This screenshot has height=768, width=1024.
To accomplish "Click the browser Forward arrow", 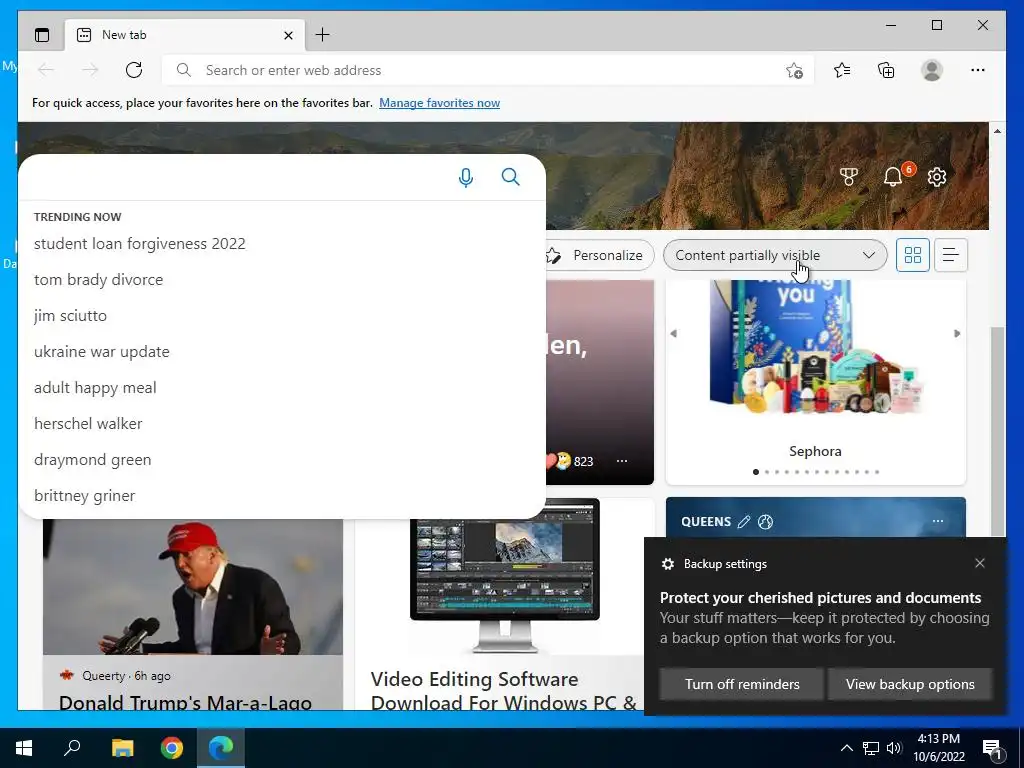I will pyautogui.click(x=90, y=70).
